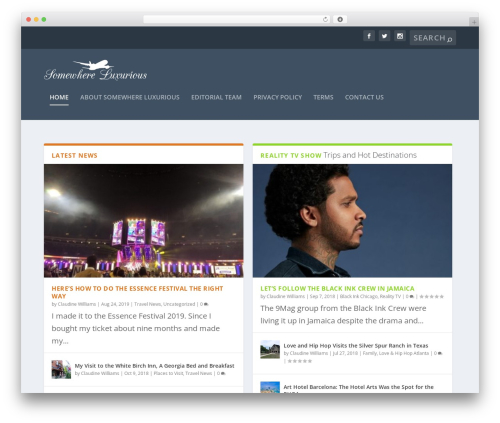
Task: Open the Essence Festival concert image
Action: [x=144, y=221]
